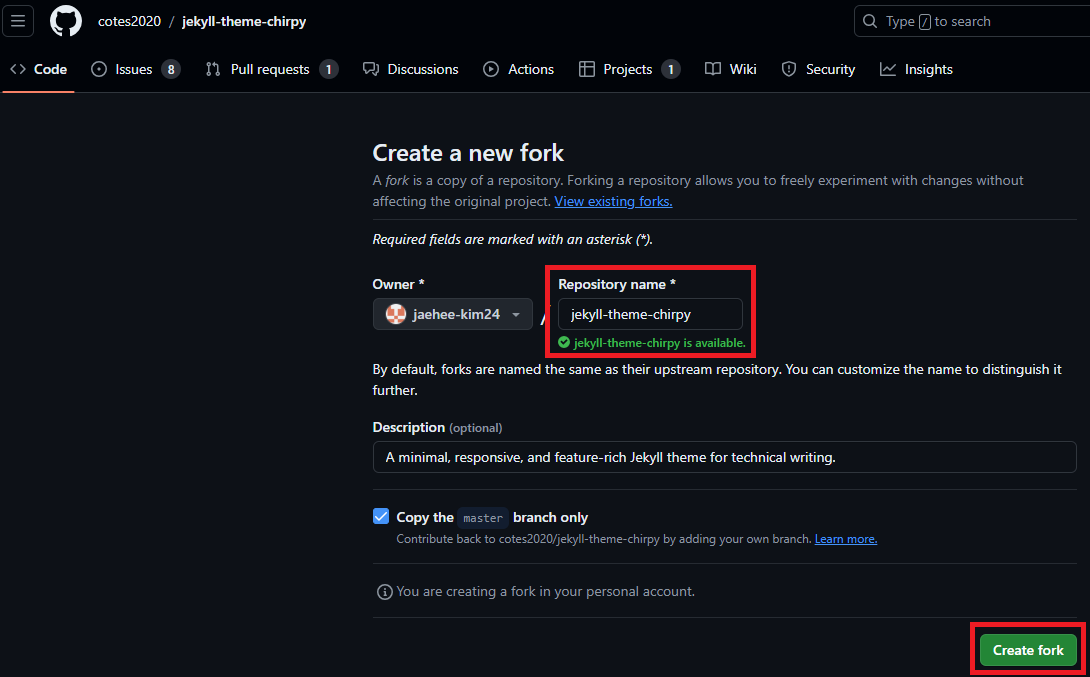
Task: Click the Pull requests count badge
Action: [x=329, y=70]
